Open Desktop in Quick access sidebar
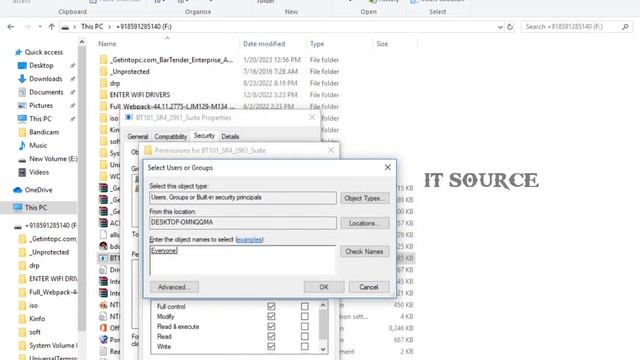The image size is (640, 360). click(x=41, y=65)
